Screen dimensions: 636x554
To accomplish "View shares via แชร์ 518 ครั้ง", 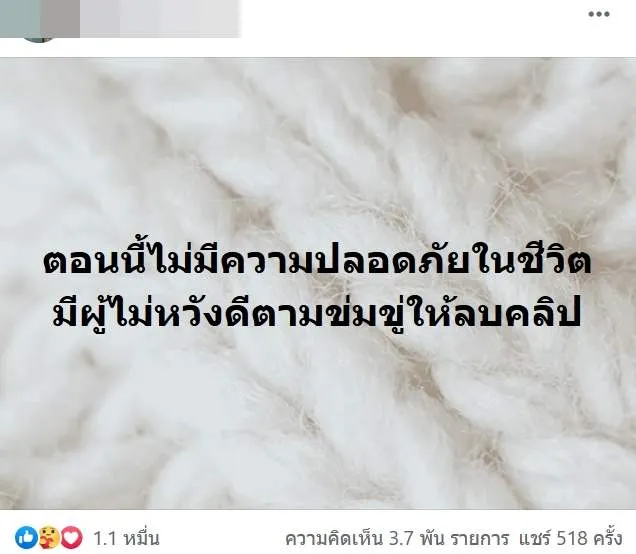I will click(x=570, y=539).
